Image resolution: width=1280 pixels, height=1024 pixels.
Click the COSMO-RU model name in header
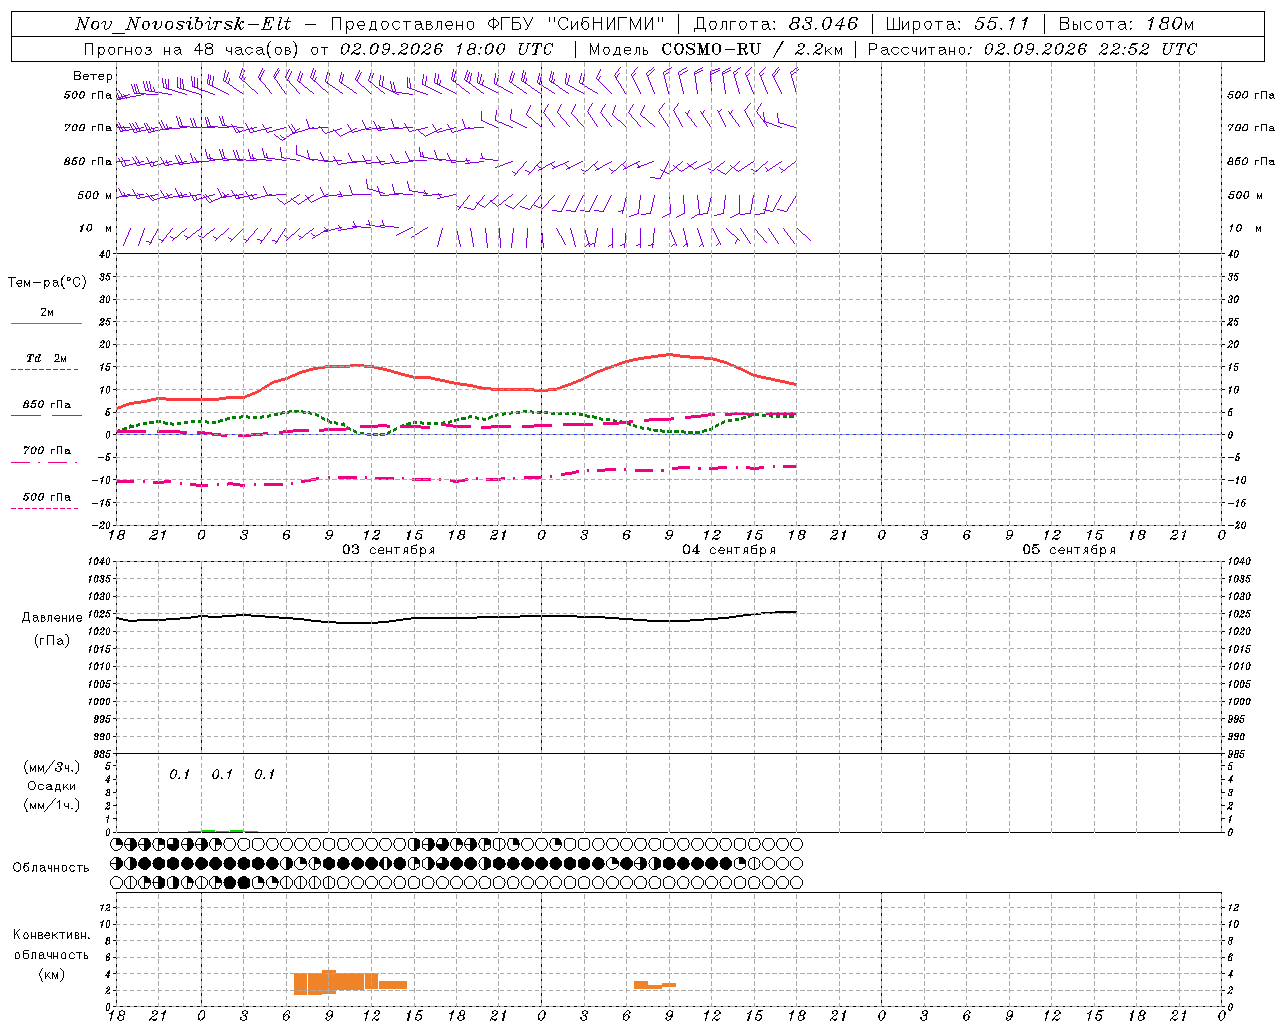711,49
